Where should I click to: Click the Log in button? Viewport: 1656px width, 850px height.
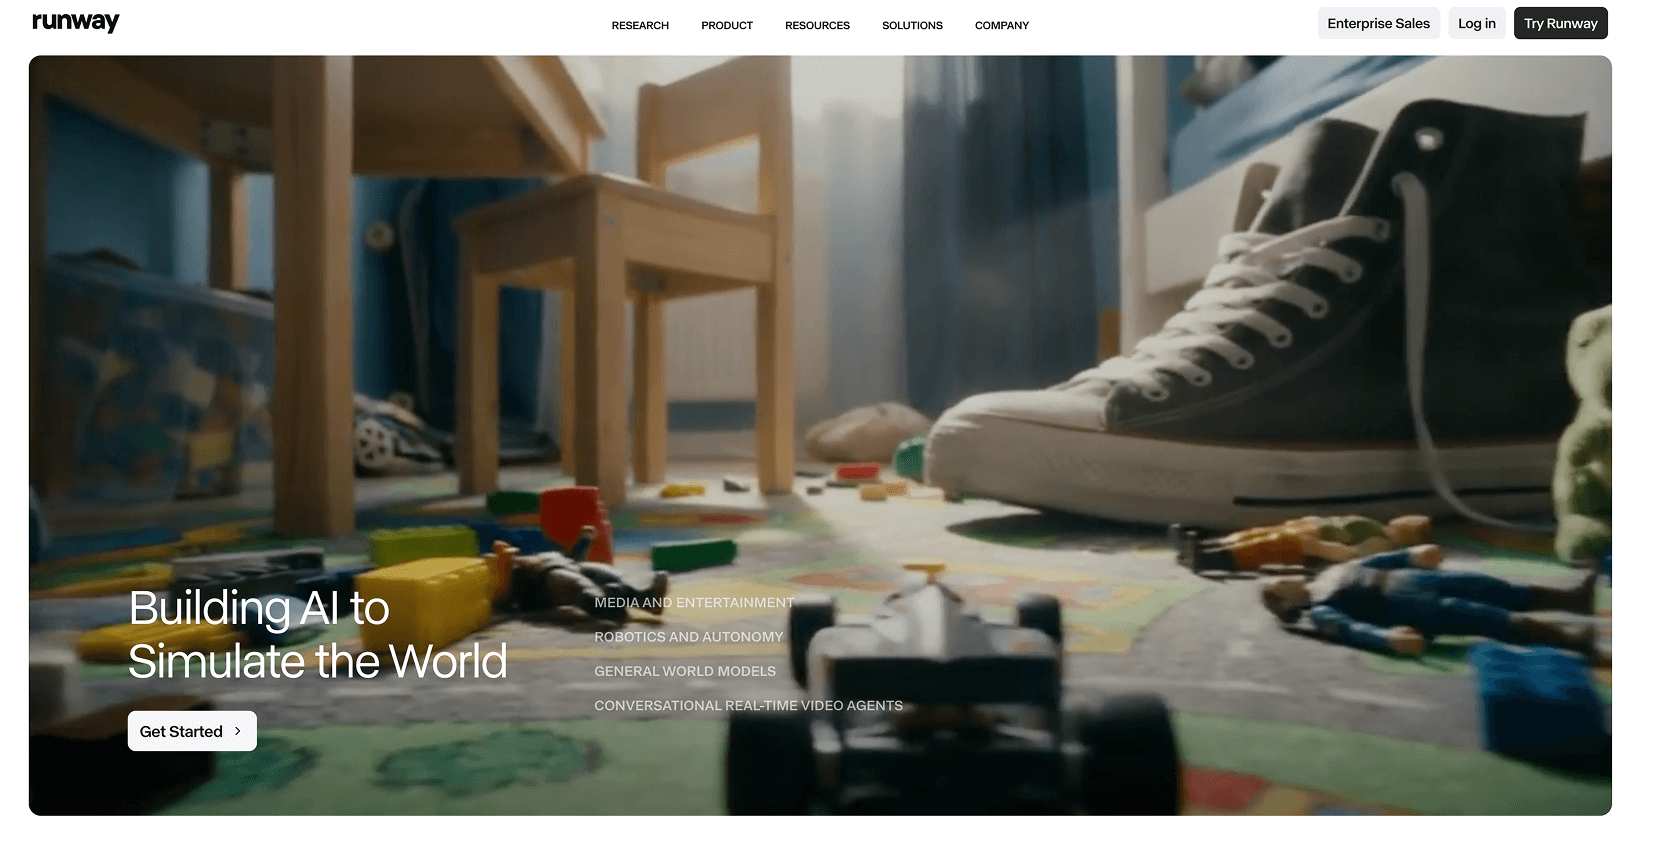pyautogui.click(x=1477, y=23)
